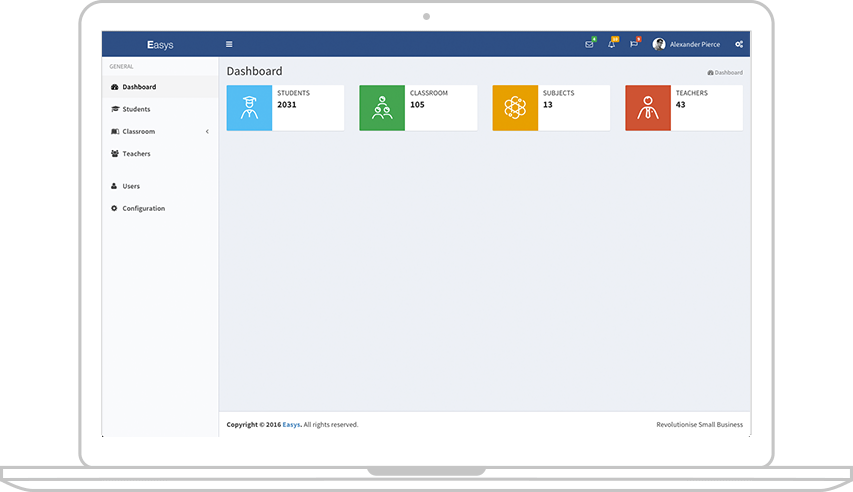853x492 pixels.
Task: Click the Easys footer link
Action: click(x=291, y=425)
